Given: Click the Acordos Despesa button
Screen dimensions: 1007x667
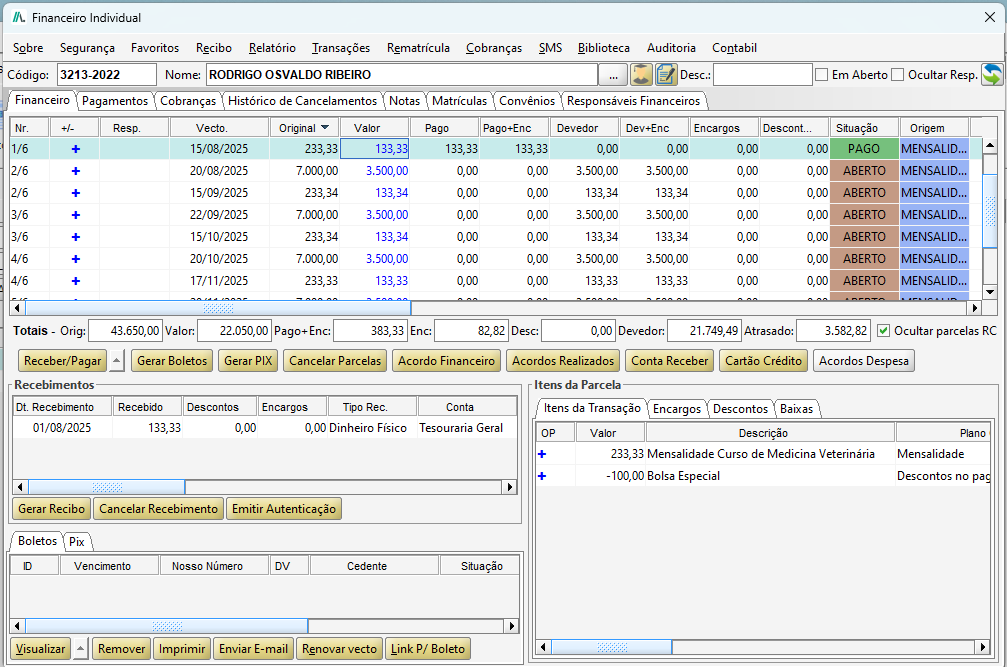Looking at the screenshot, I should point(864,361).
